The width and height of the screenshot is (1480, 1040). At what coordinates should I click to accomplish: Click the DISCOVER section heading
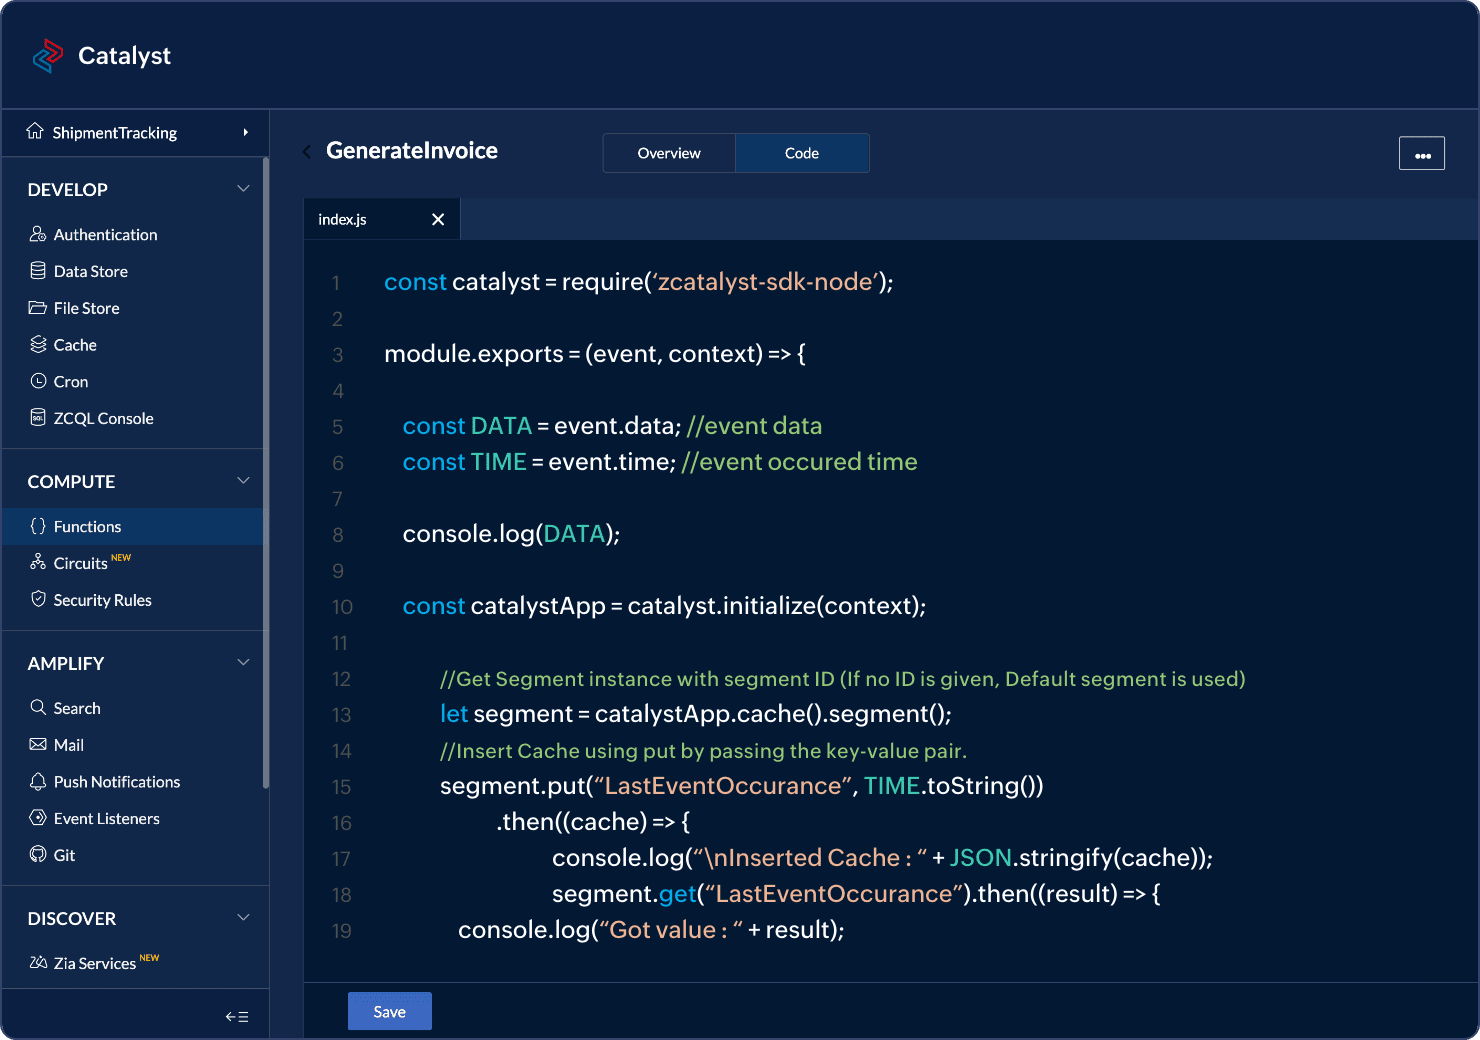72,919
